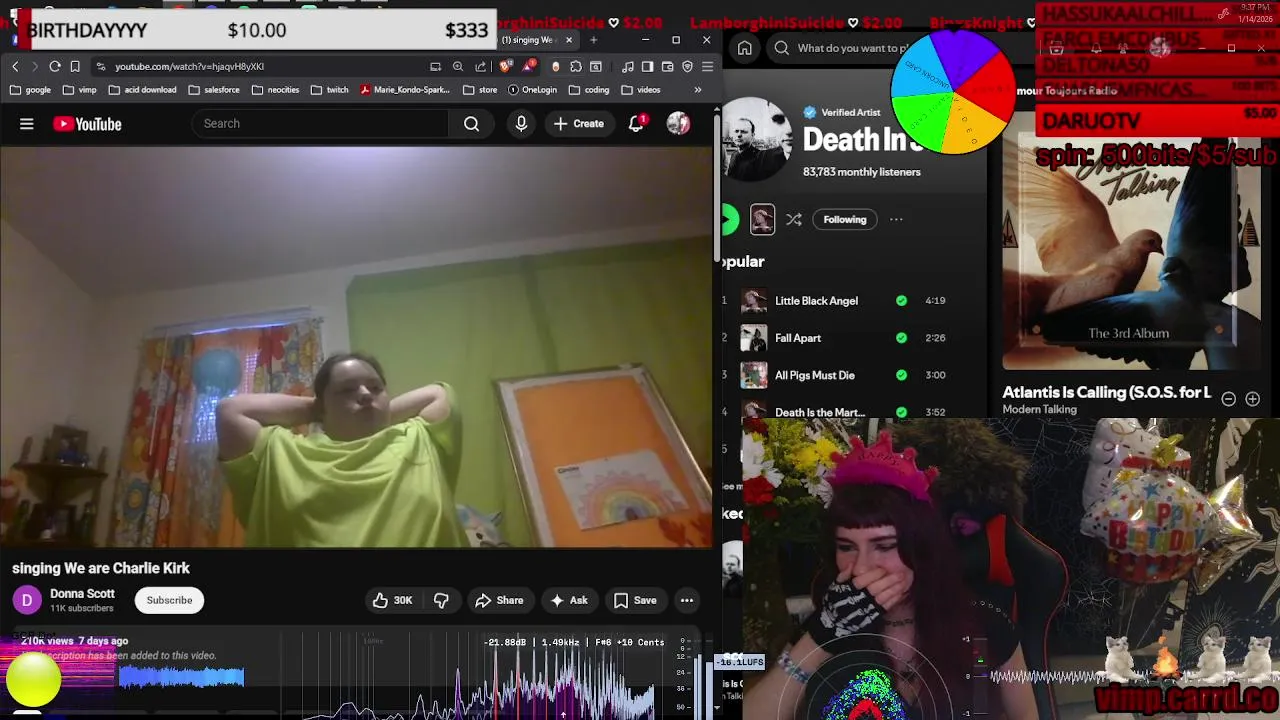1280x720 pixels.
Task: Toggle the browser sidebar panel icon
Action: (x=647, y=66)
